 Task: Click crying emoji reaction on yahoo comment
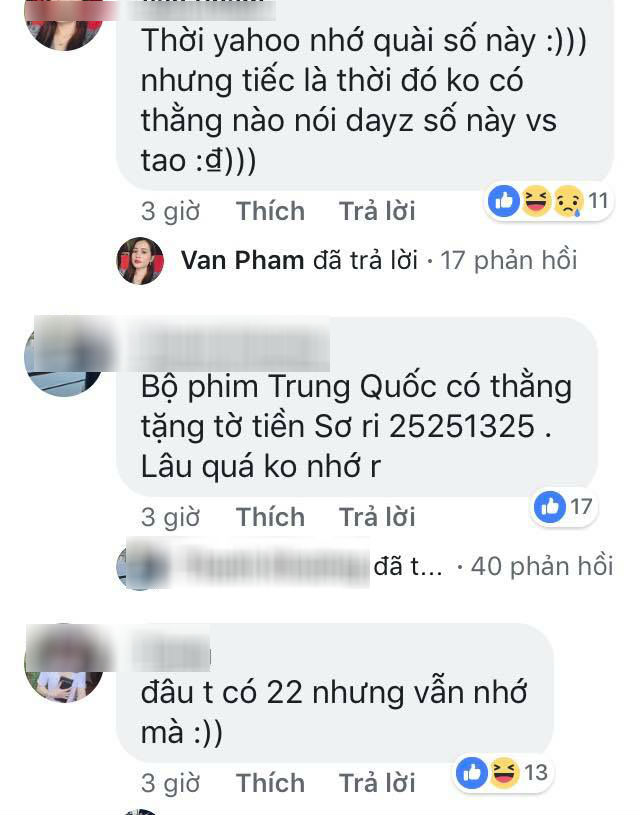[568, 202]
